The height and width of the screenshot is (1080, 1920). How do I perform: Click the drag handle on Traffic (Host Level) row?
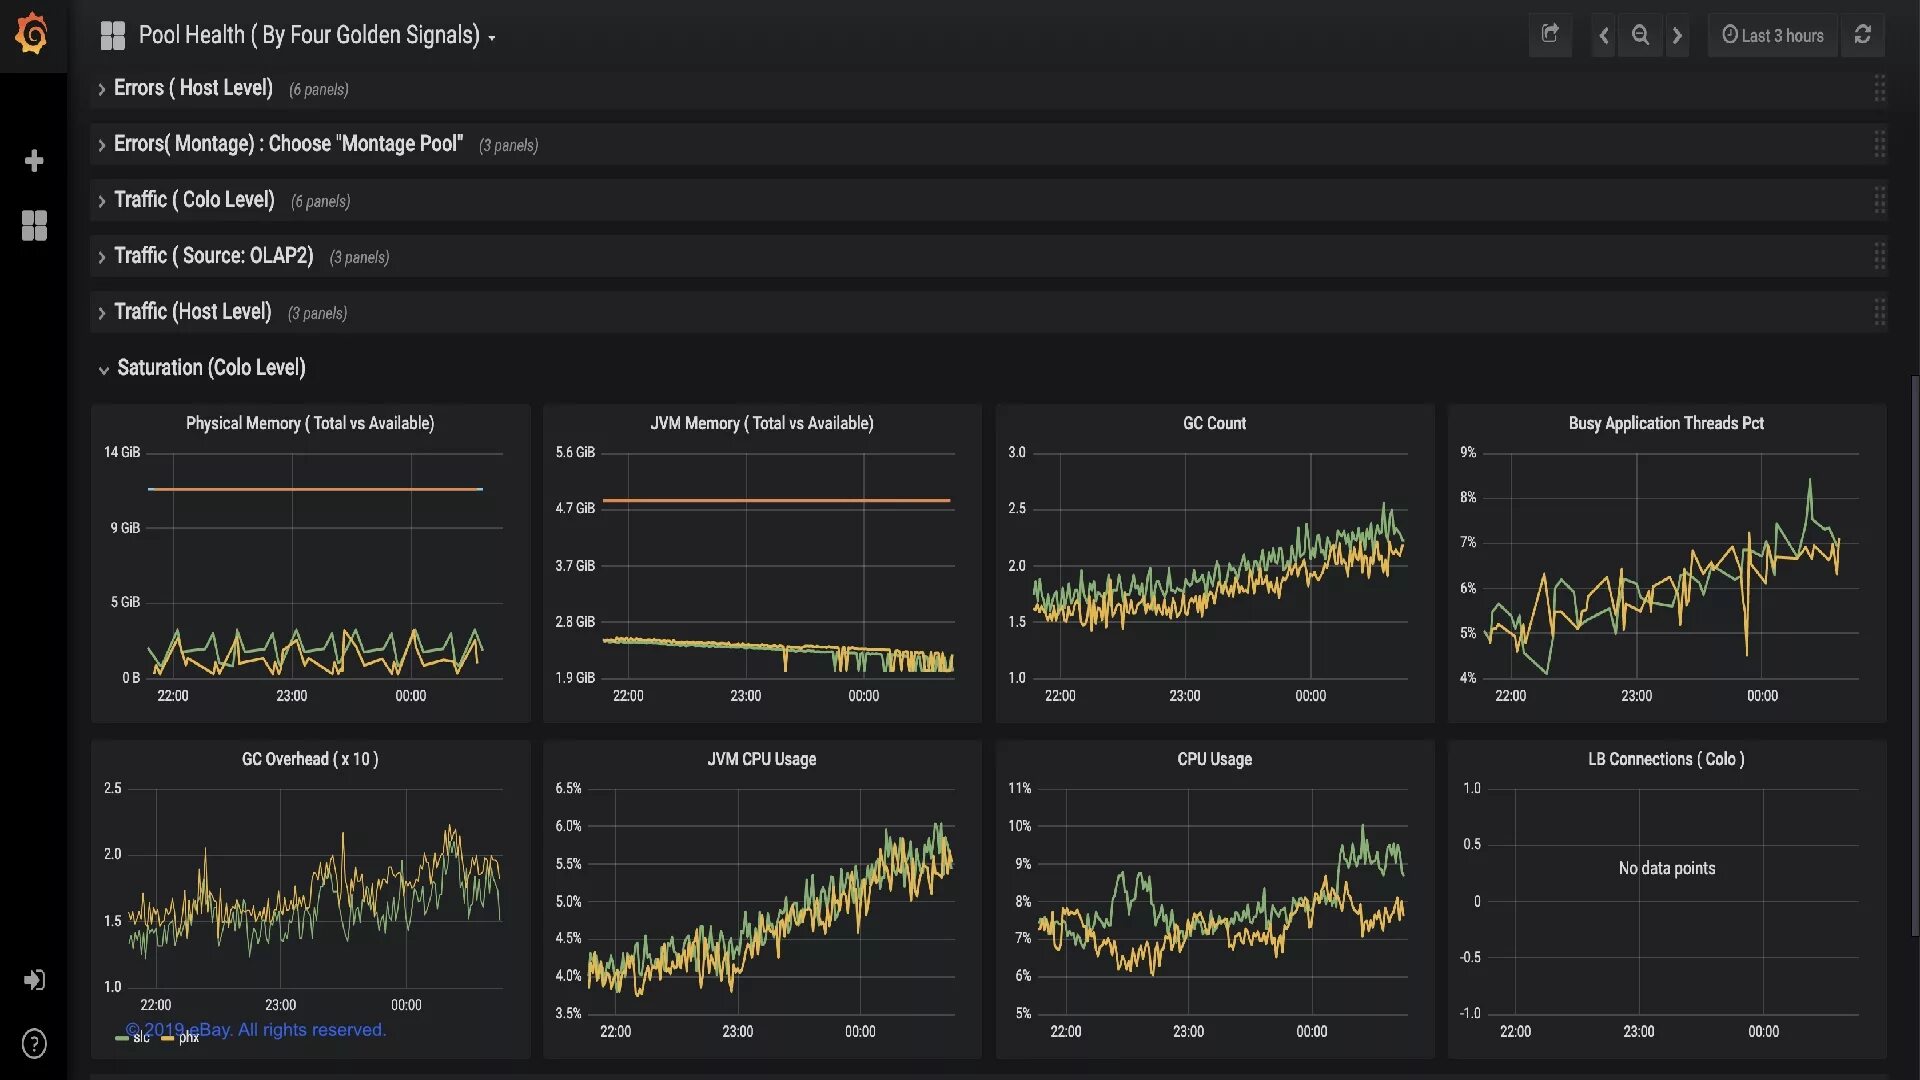click(1879, 312)
